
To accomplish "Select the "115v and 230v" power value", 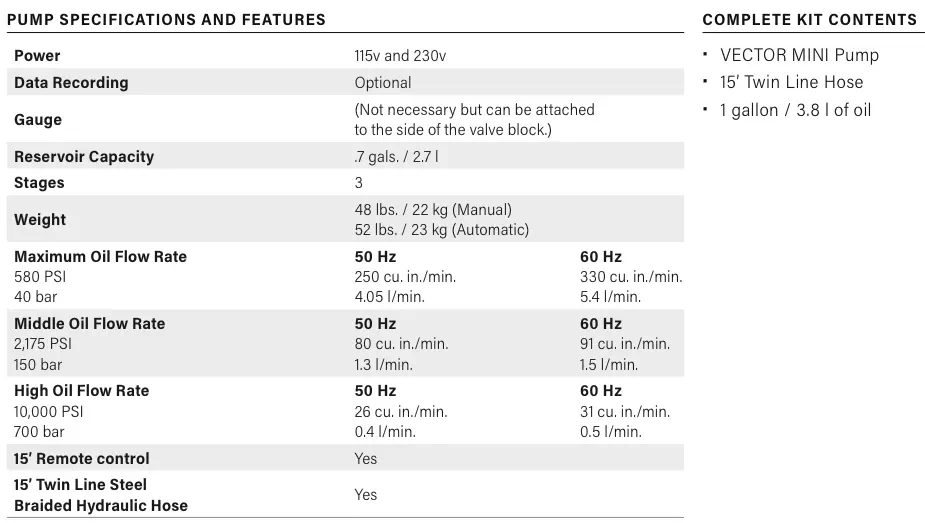I will coord(400,56).
